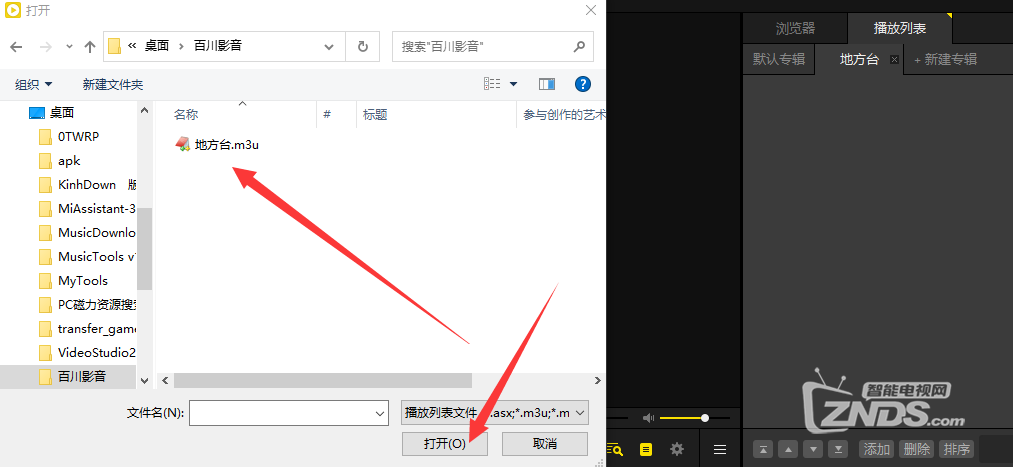This screenshot has height=467, width=1013.
Task: Mute audio with the speaker icon
Action: 648,417
